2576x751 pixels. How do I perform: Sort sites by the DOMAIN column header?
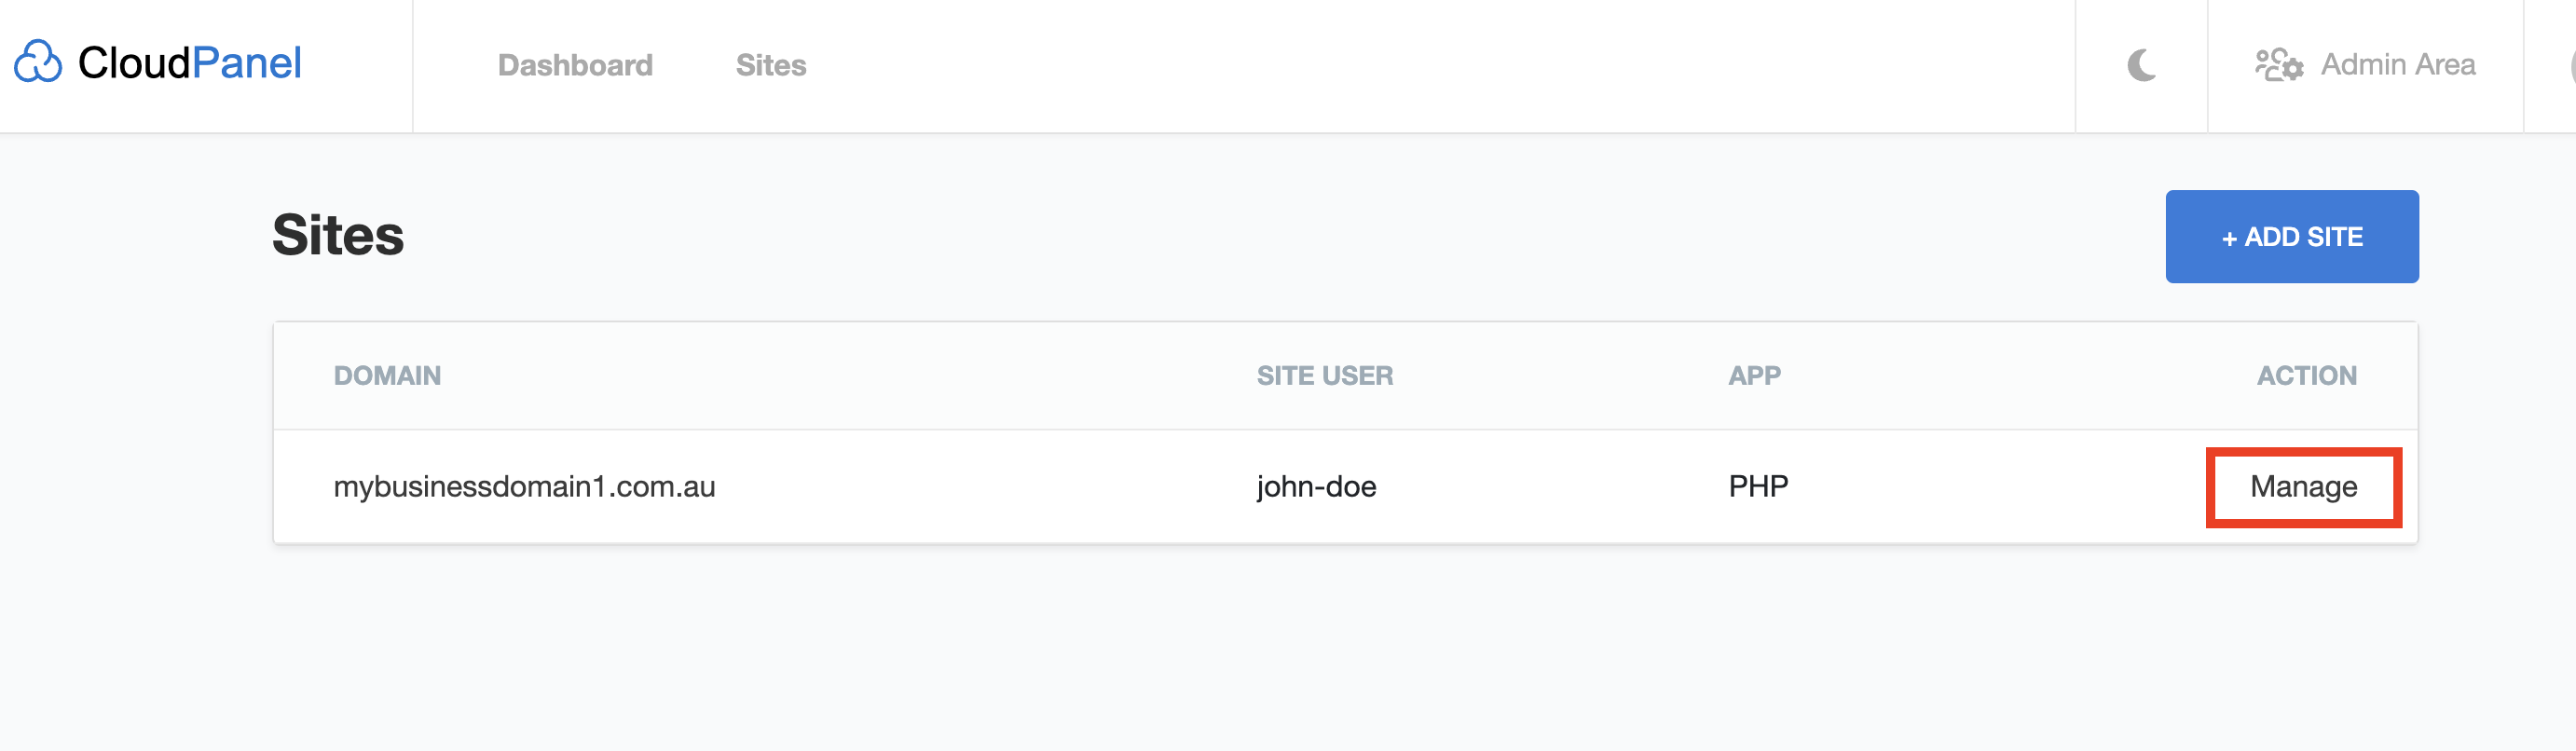pos(388,376)
